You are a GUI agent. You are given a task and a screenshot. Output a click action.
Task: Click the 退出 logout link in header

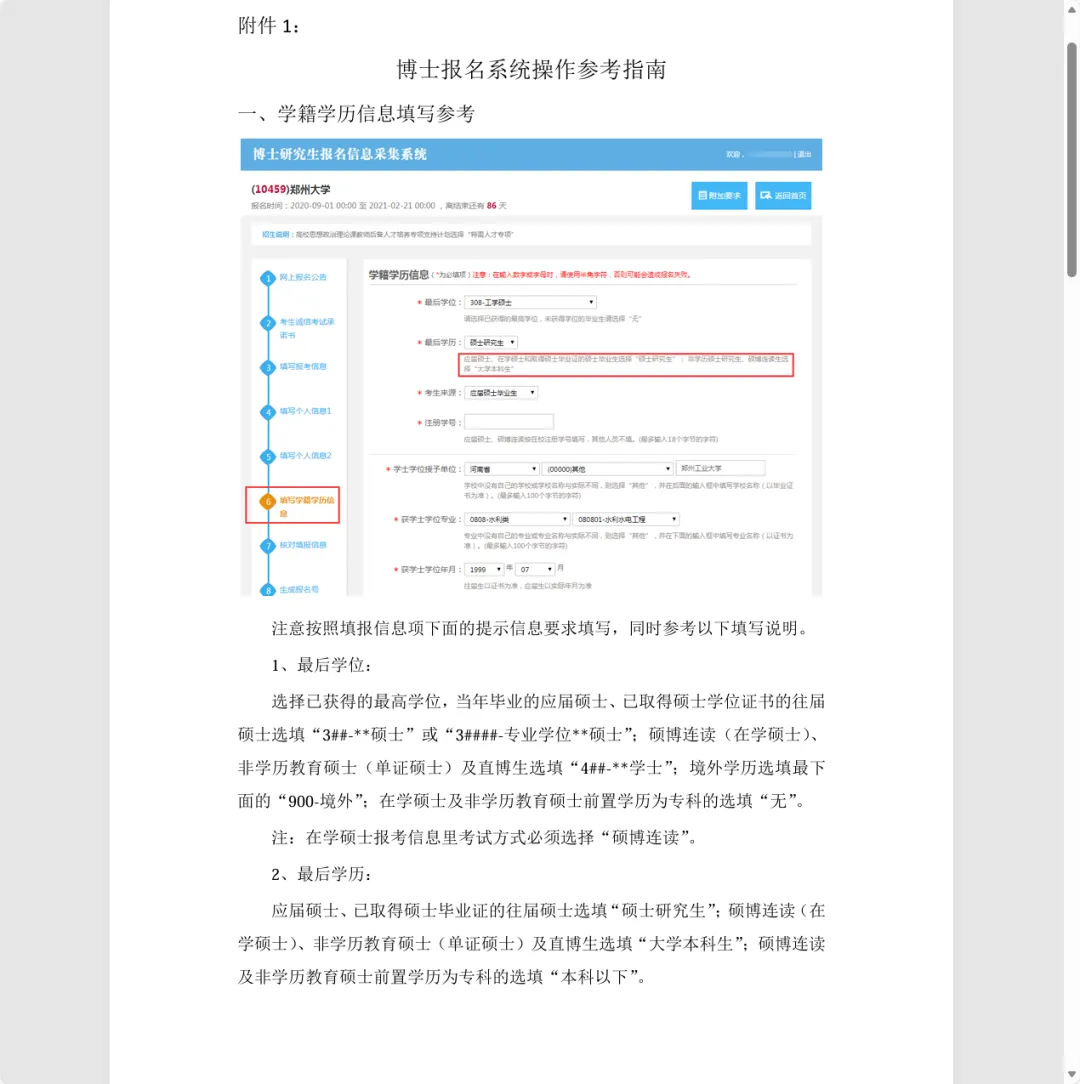point(804,154)
